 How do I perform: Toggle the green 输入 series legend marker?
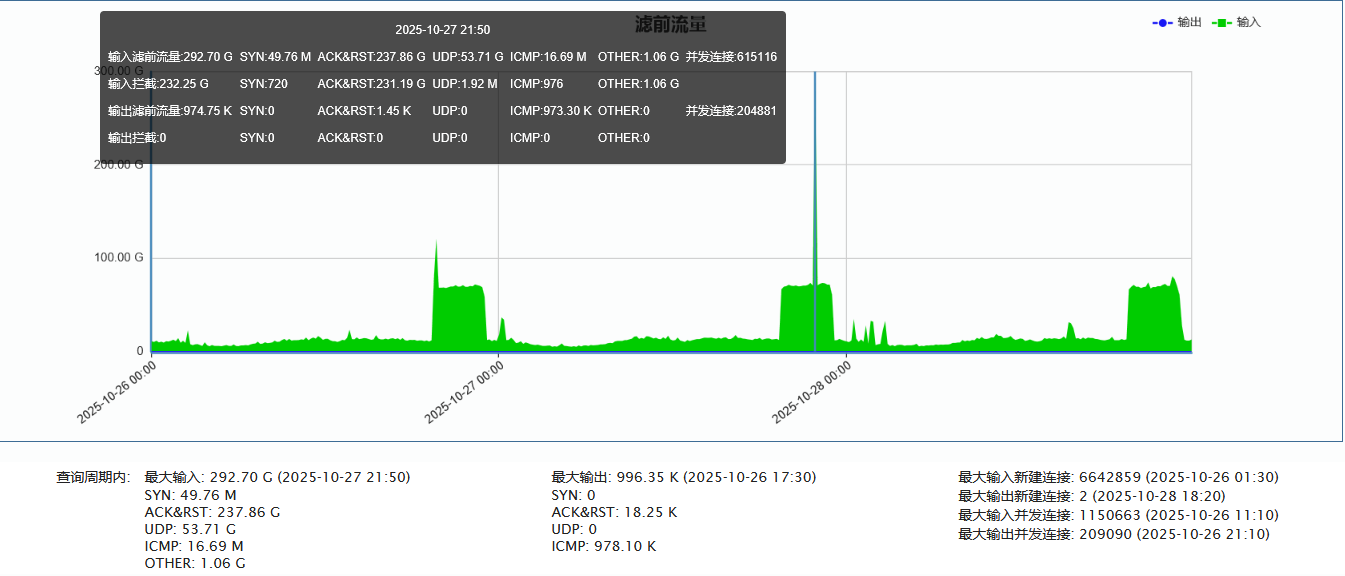tap(1221, 22)
